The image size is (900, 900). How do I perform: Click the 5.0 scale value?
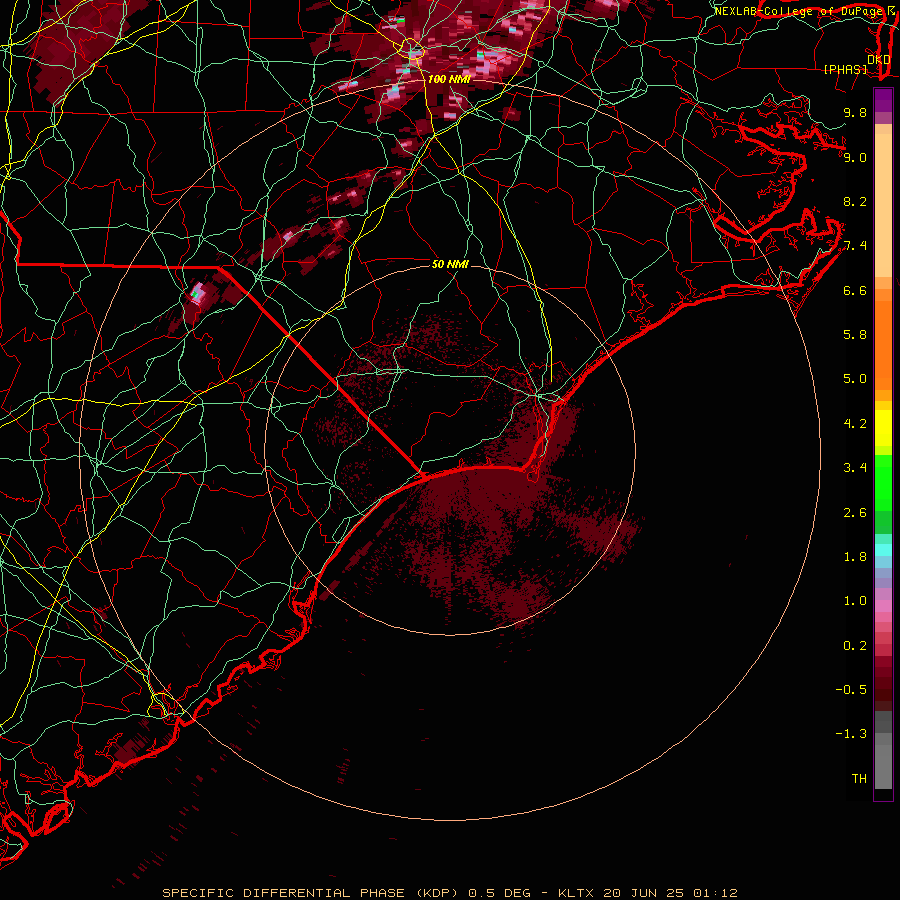pos(855,379)
